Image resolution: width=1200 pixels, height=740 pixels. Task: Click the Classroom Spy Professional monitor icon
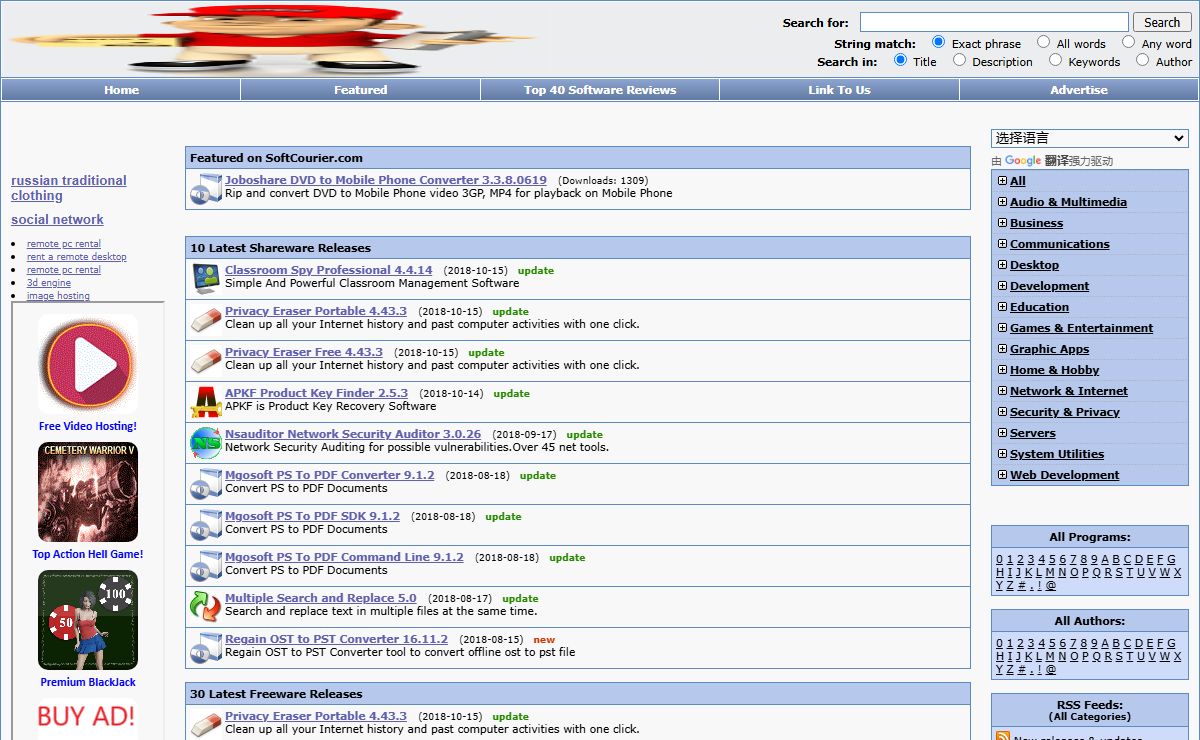[x=206, y=278]
